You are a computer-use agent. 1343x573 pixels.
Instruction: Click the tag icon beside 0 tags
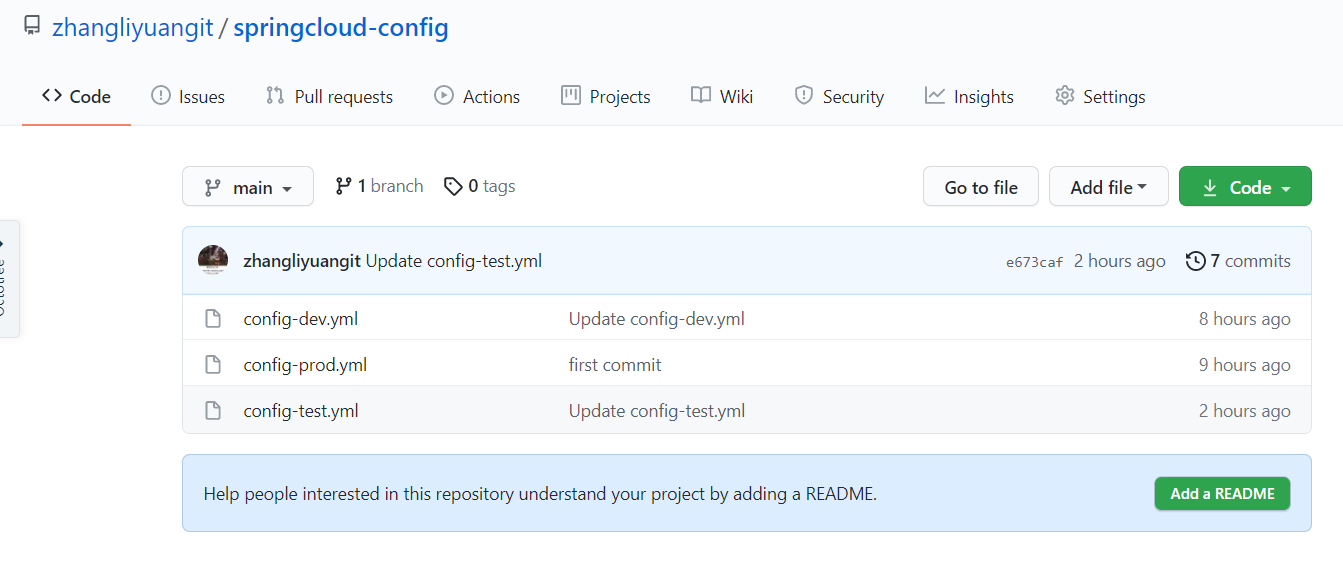(453, 186)
